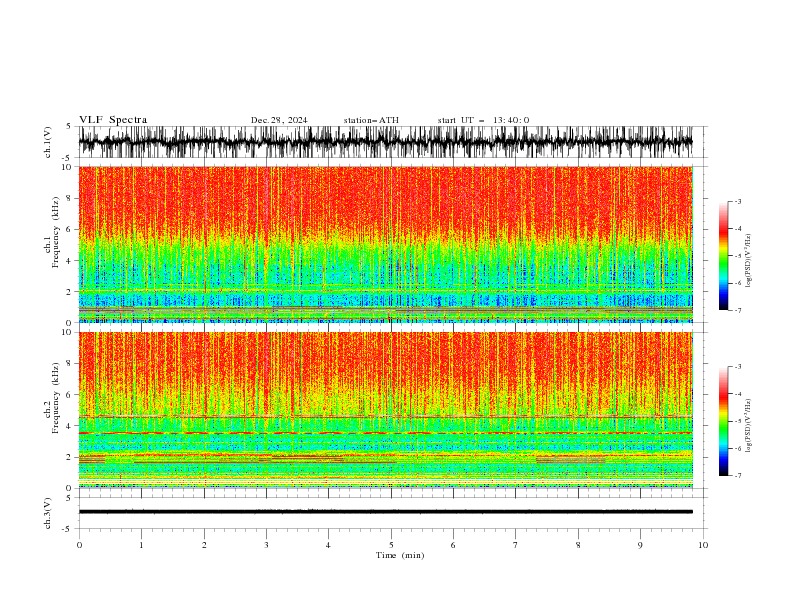The height and width of the screenshot is (612, 792).
Task: Select the "station=ATH" header label
Action: [x=371, y=120]
